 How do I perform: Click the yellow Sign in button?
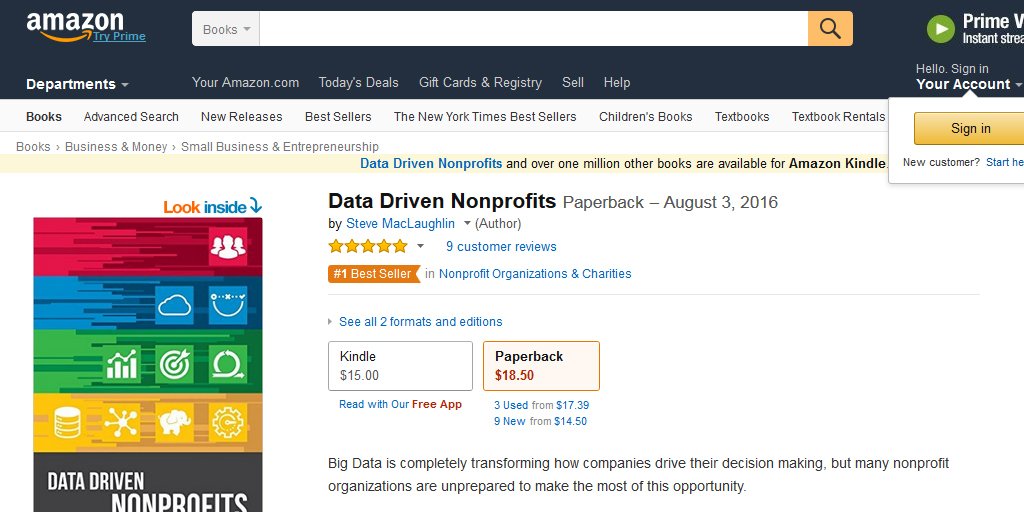pos(970,128)
